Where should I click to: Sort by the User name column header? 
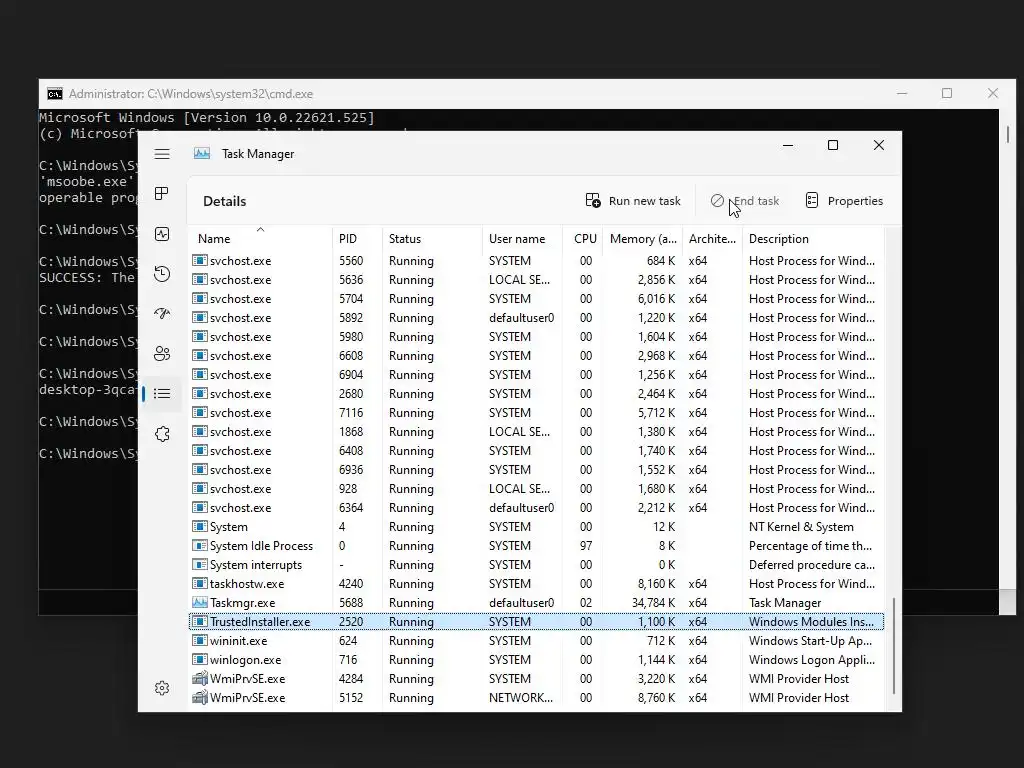[x=522, y=238]
